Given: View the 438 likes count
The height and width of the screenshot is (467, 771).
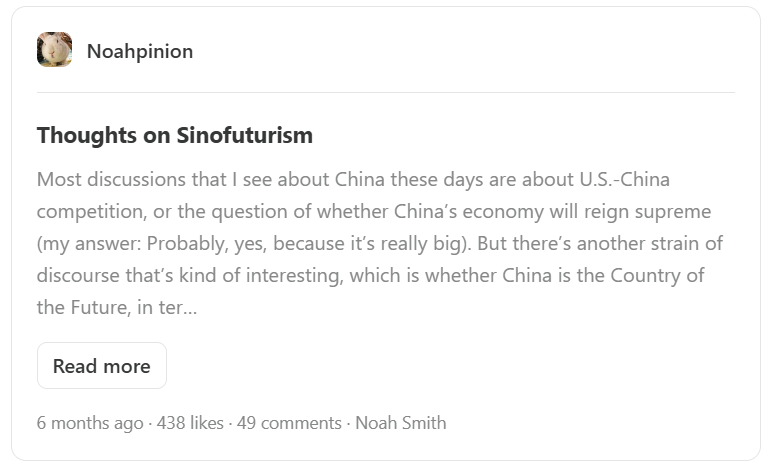Looking at the screenshot, I should pyautogui.click(x=190, y=423).
